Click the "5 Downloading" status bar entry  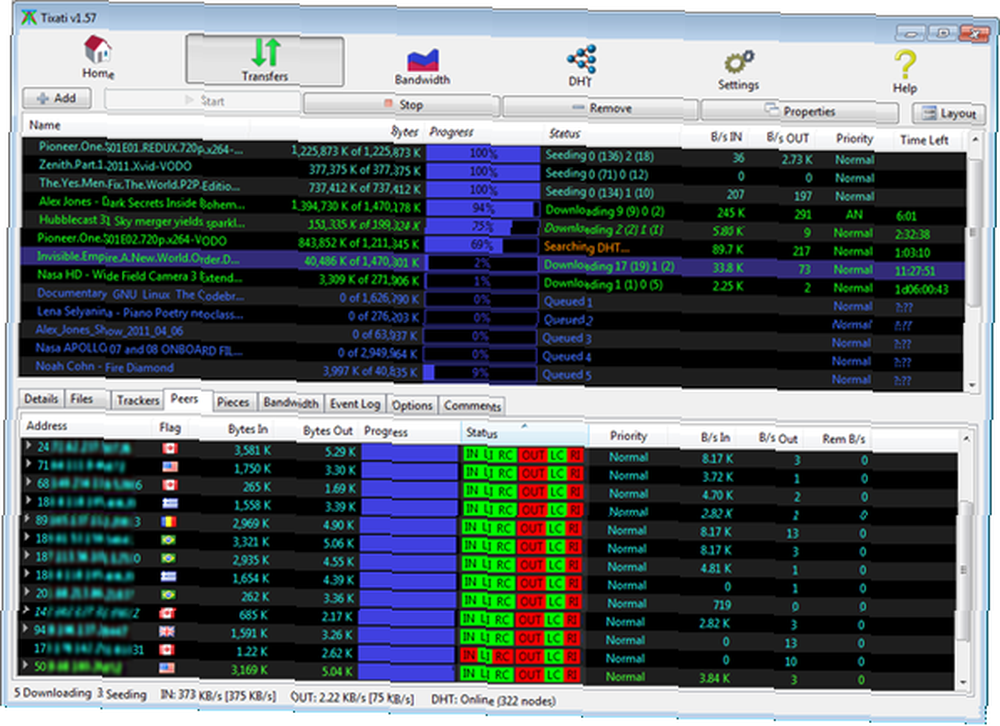[x=53, y=693]
